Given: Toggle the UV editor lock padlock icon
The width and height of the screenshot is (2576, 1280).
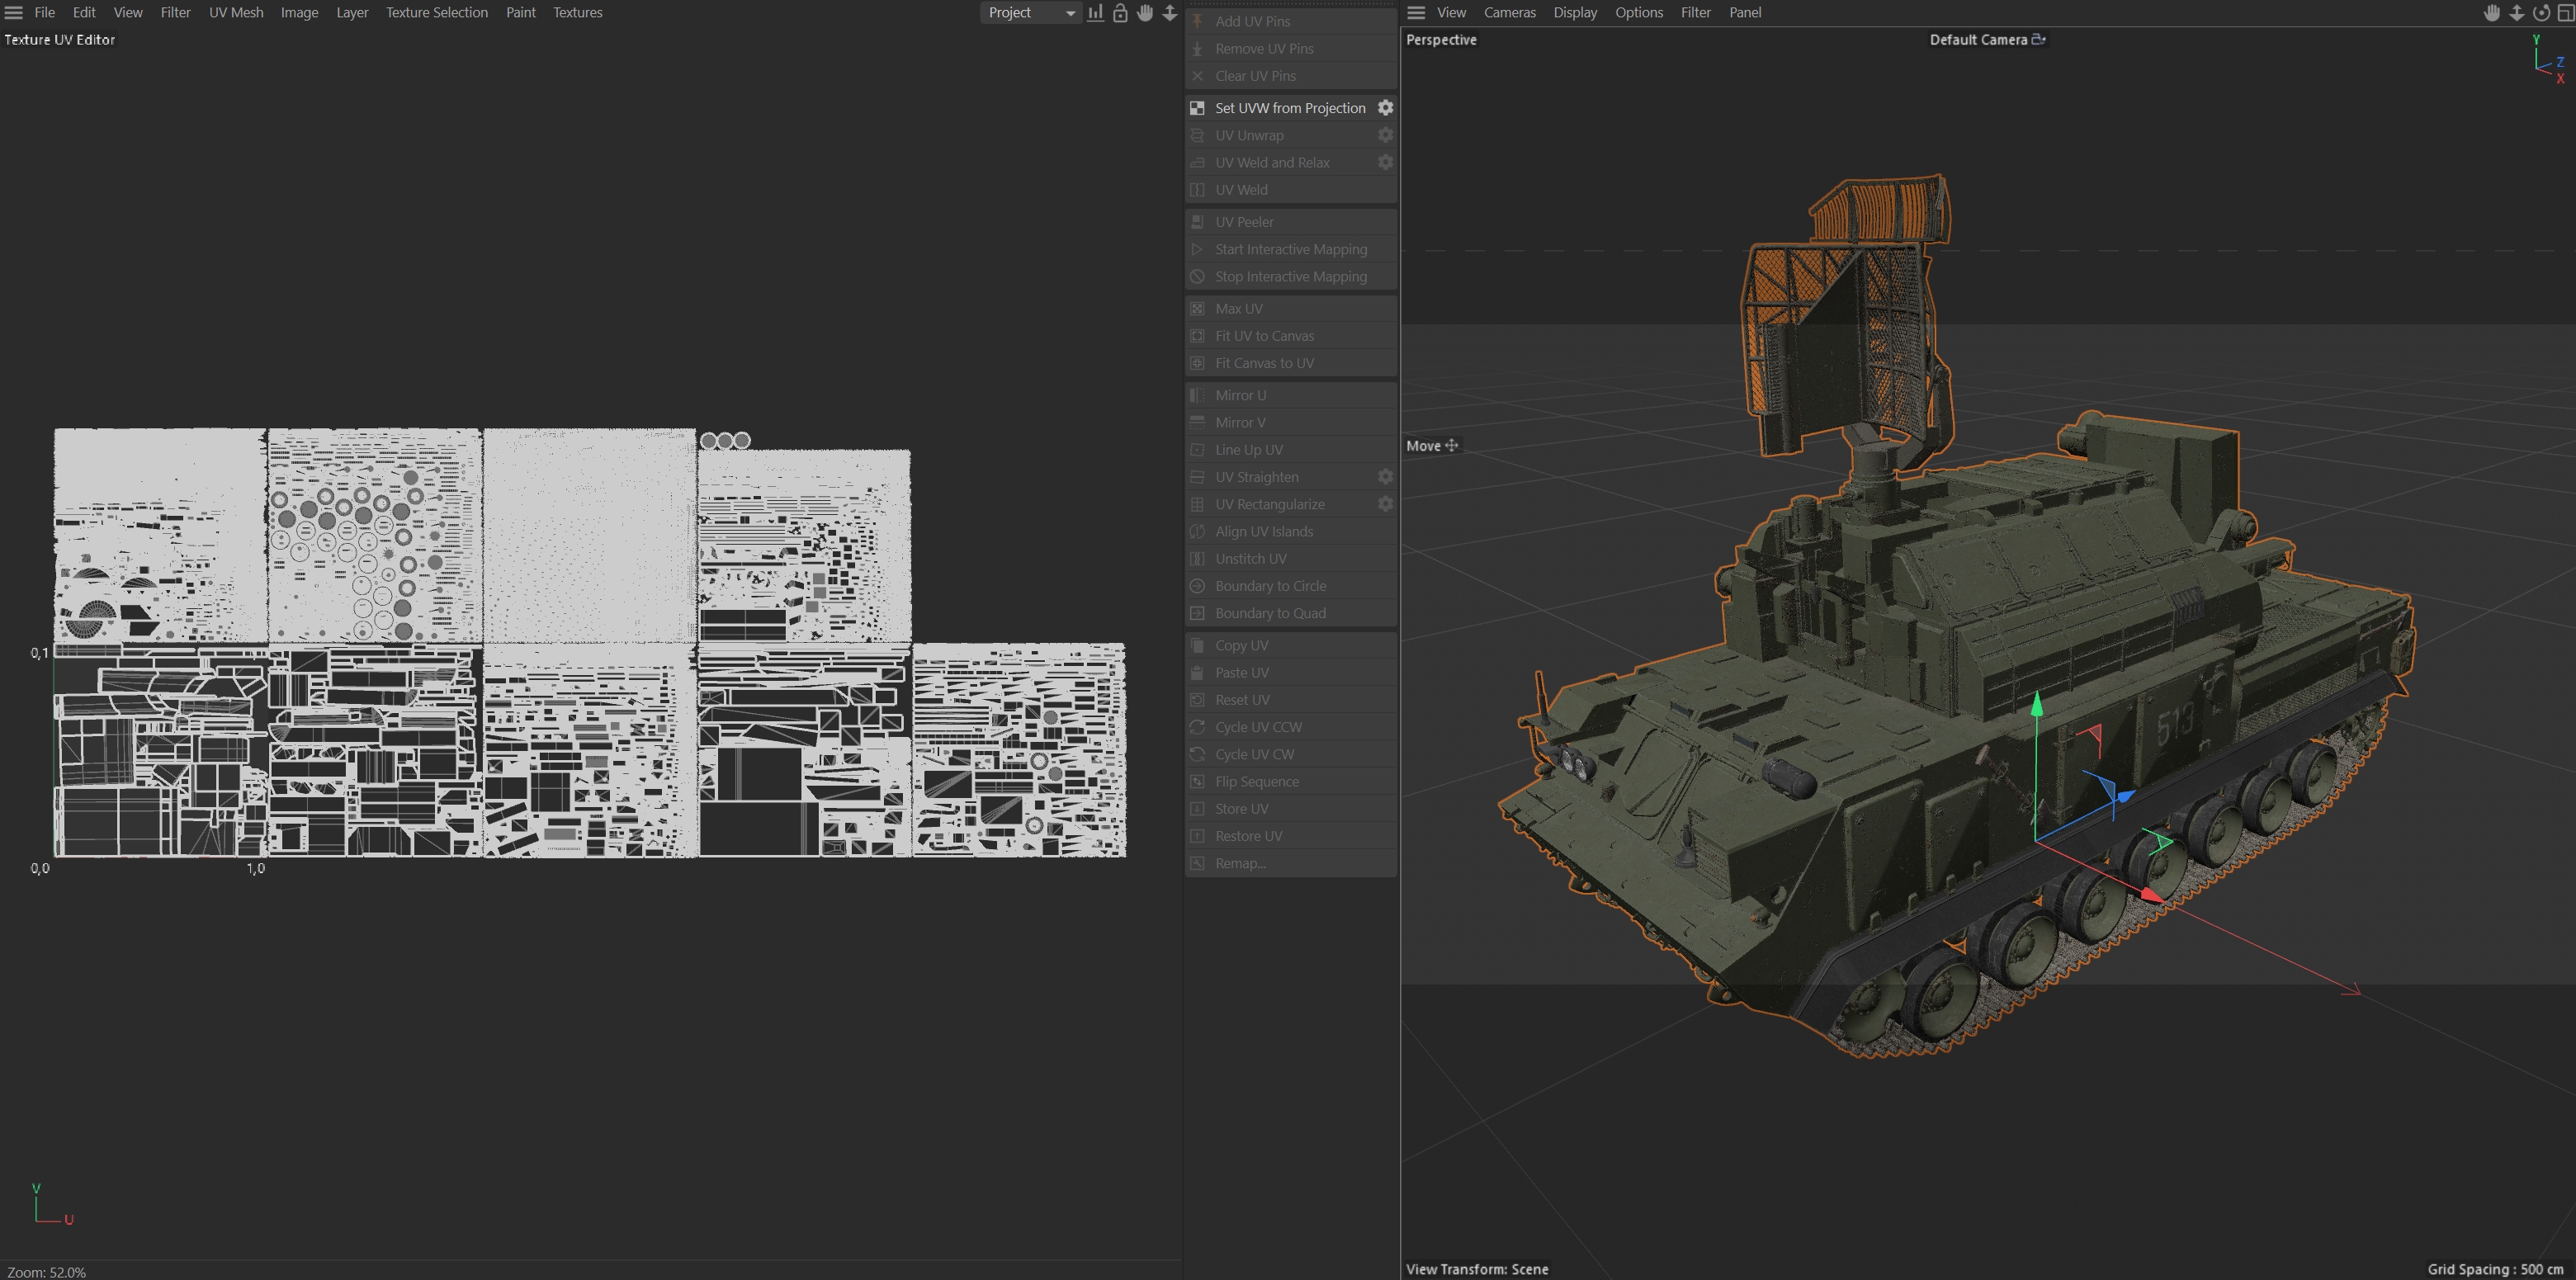Looking at the screenshot, I should click(1120, 13).
